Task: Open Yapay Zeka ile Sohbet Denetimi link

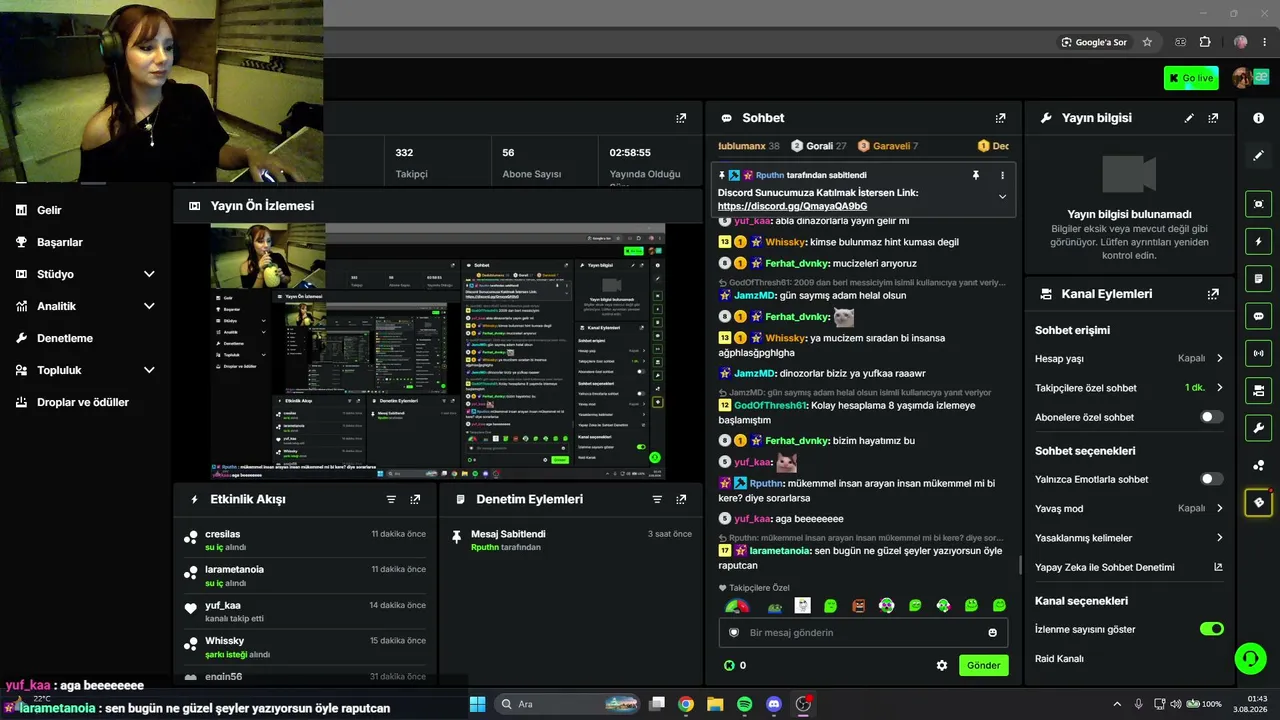Action: [x=1129, y=567]
